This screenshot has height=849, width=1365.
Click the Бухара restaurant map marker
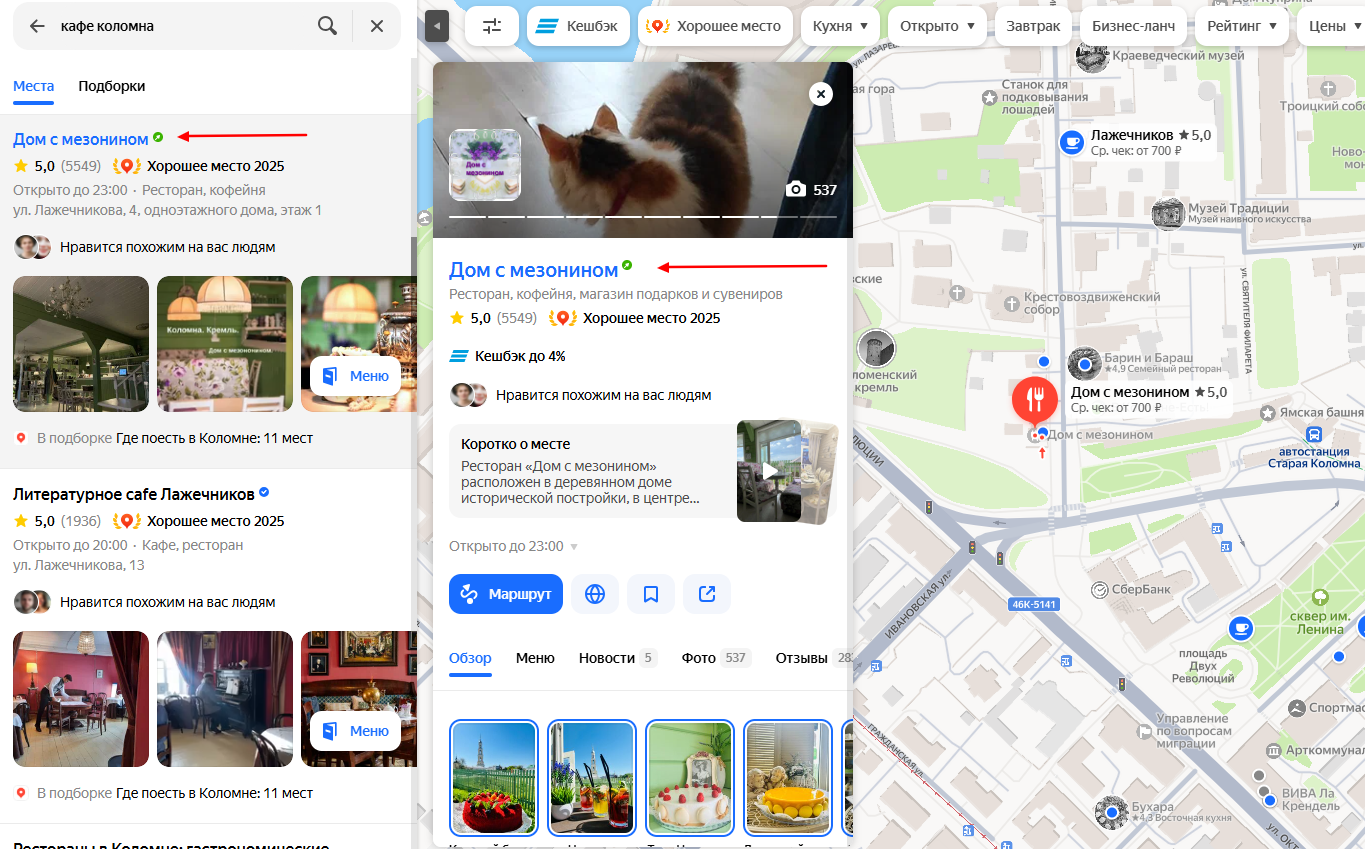[1110, 811]
